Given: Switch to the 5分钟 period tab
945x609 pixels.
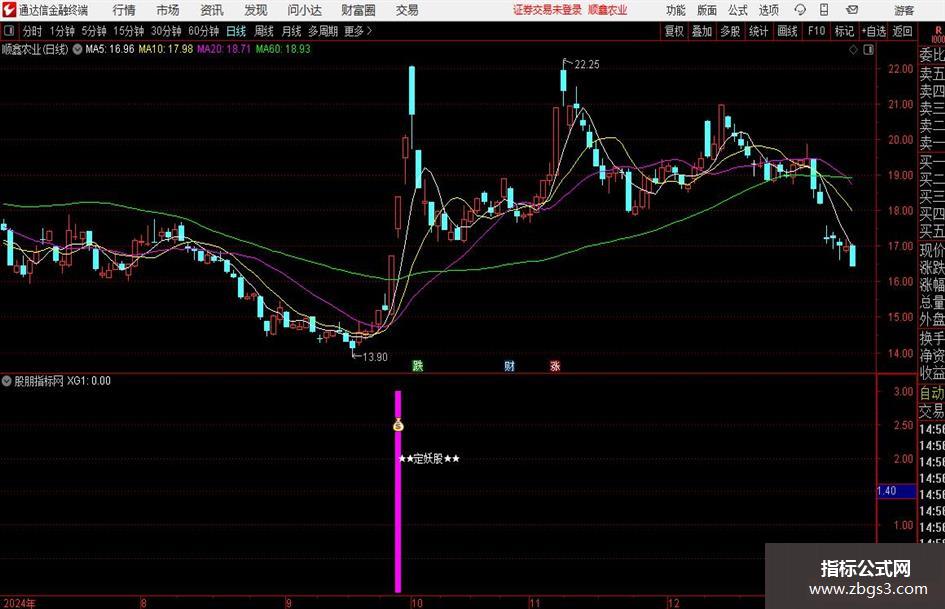Looking at the screenshot, I should coord(94,31).
